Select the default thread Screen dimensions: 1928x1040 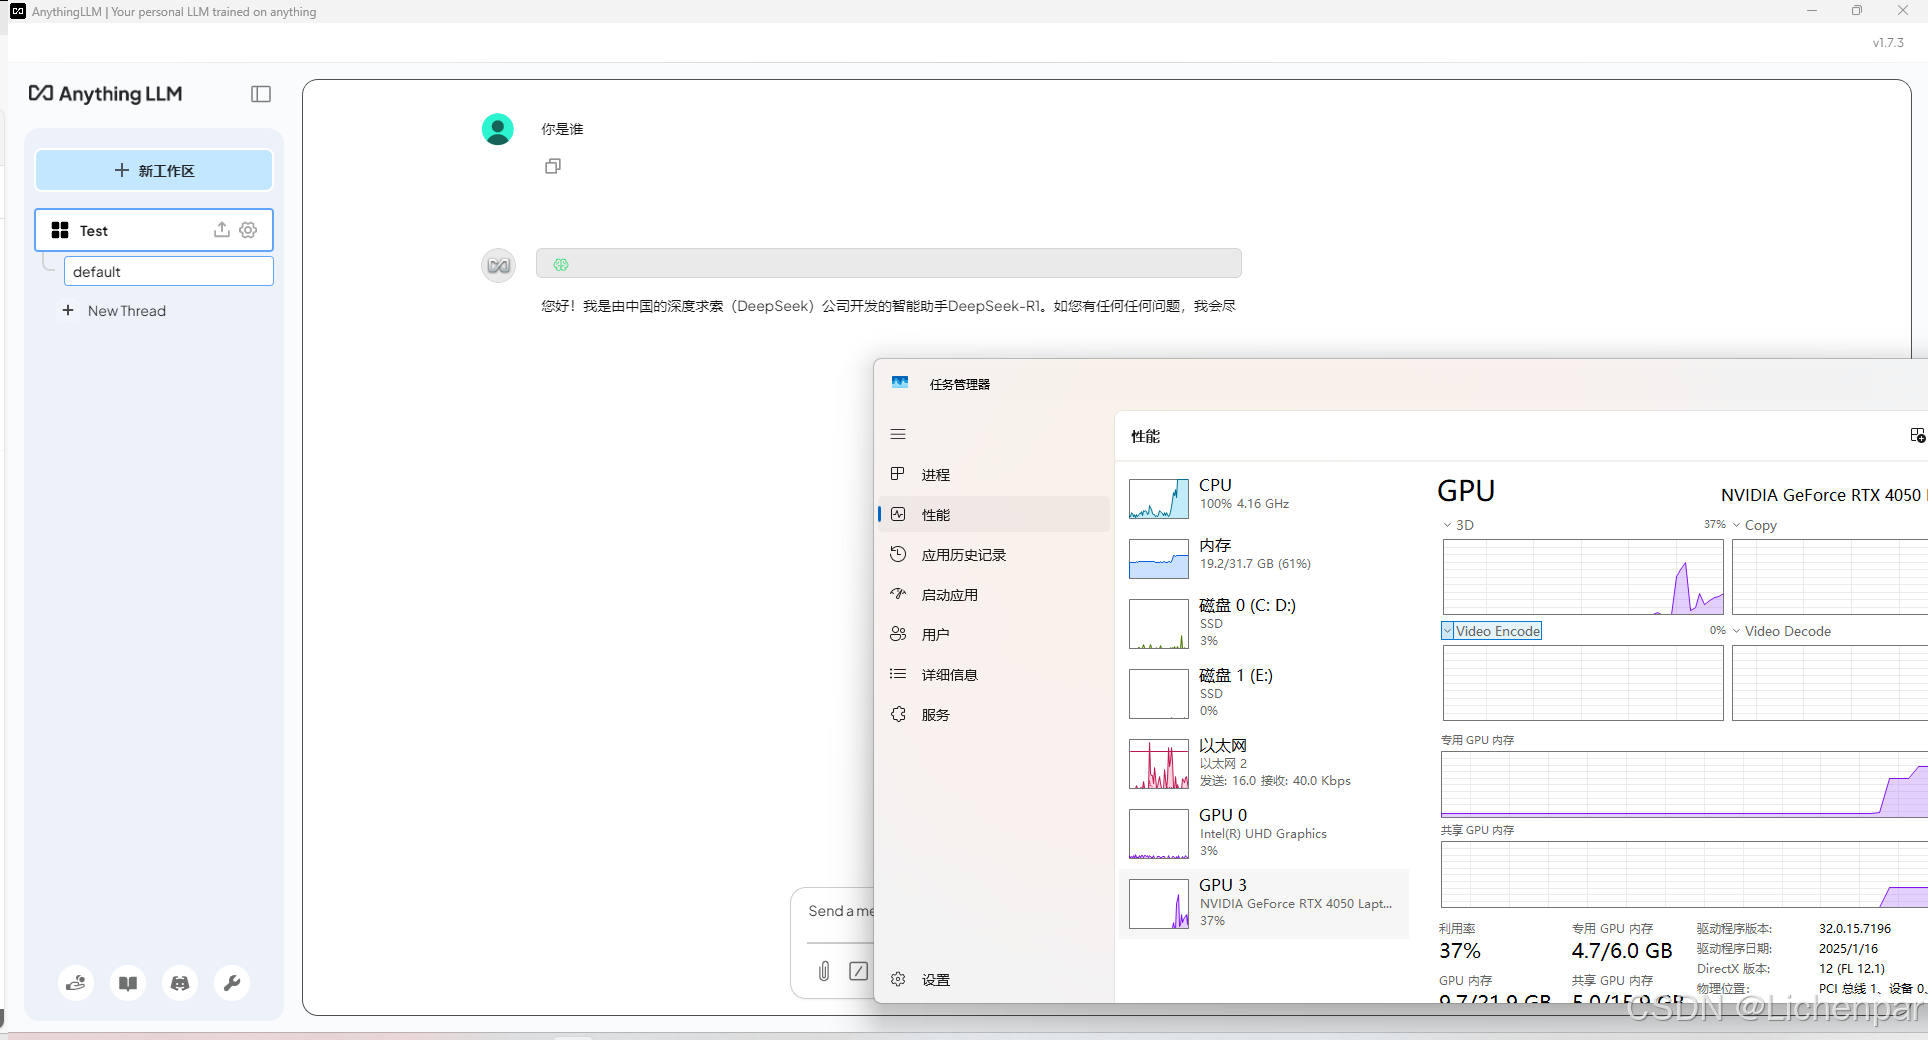pyautogui.click(x=169, y=271)
